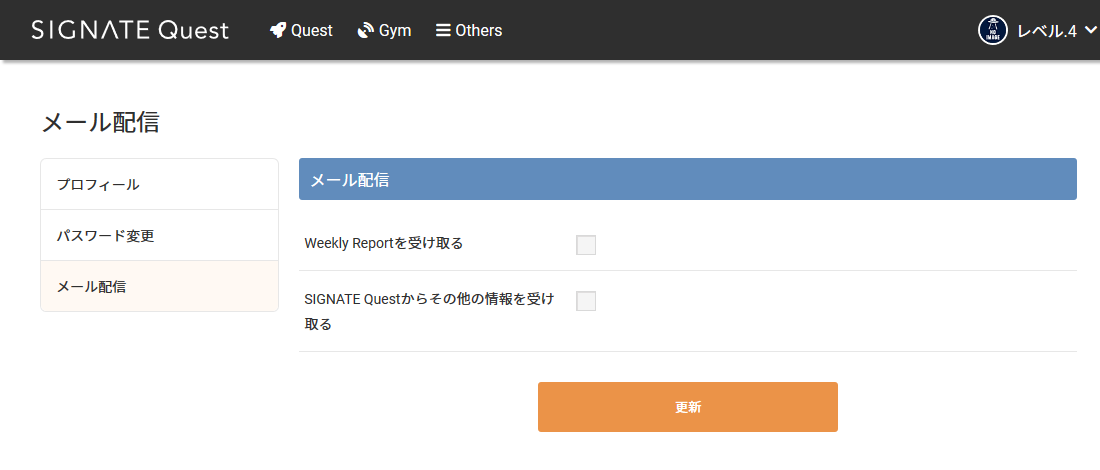The width and height of the screenshot is (1100, 470).
Task: Click the SIGNATE Quest logo
Action: [x=130, y=30]
